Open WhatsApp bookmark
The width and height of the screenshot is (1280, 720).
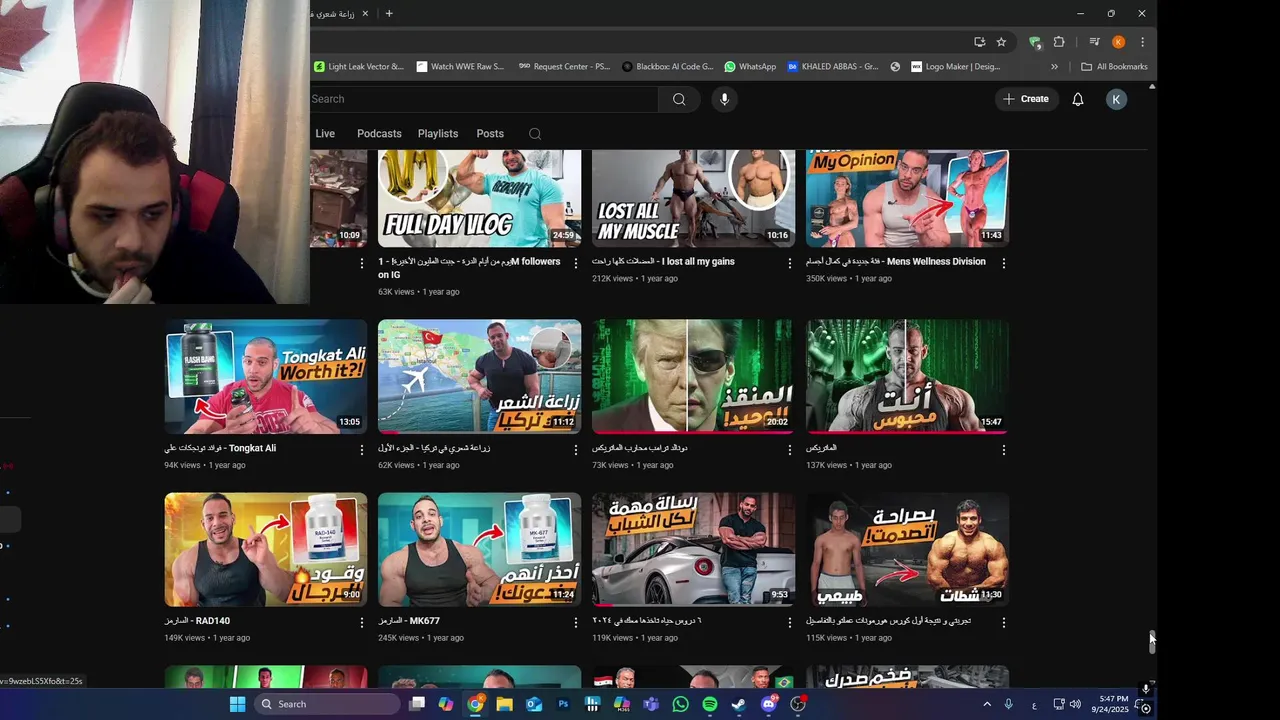750,67
